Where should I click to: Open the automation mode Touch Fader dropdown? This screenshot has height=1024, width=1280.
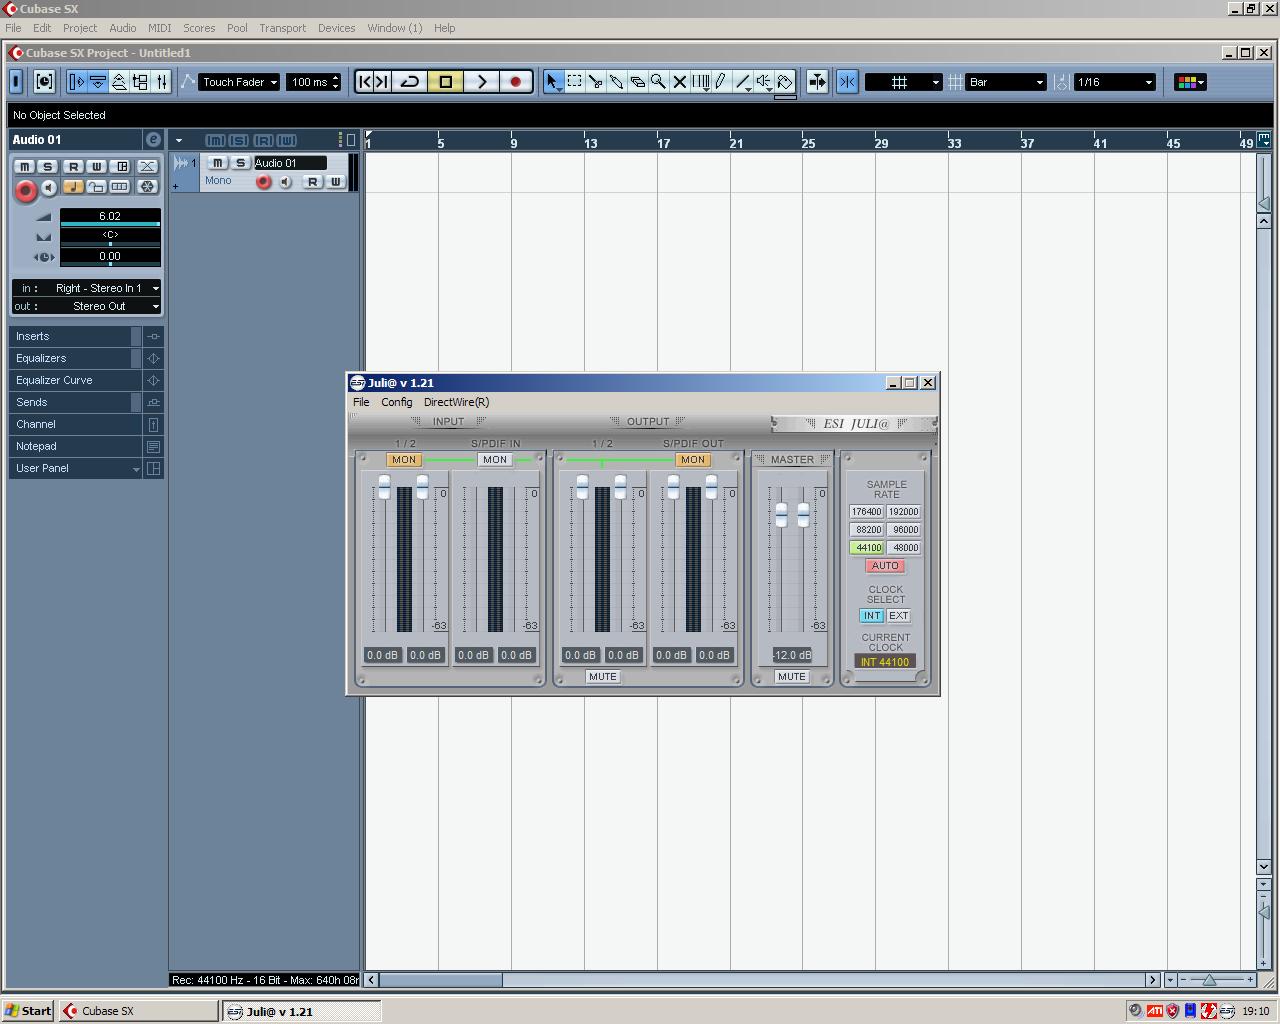tap(239, 82)
